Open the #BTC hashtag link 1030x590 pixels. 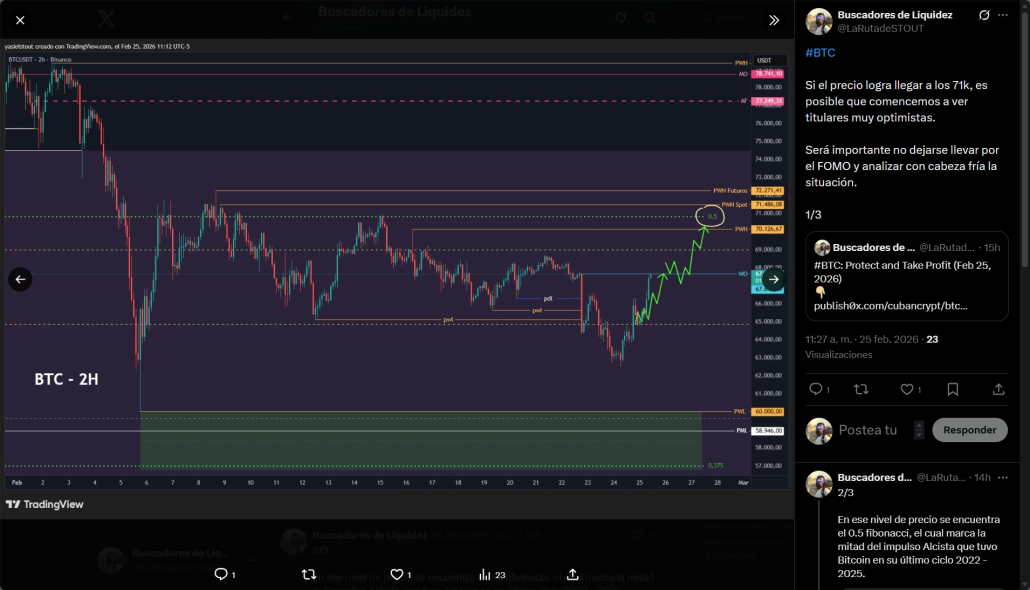[820, 53]
